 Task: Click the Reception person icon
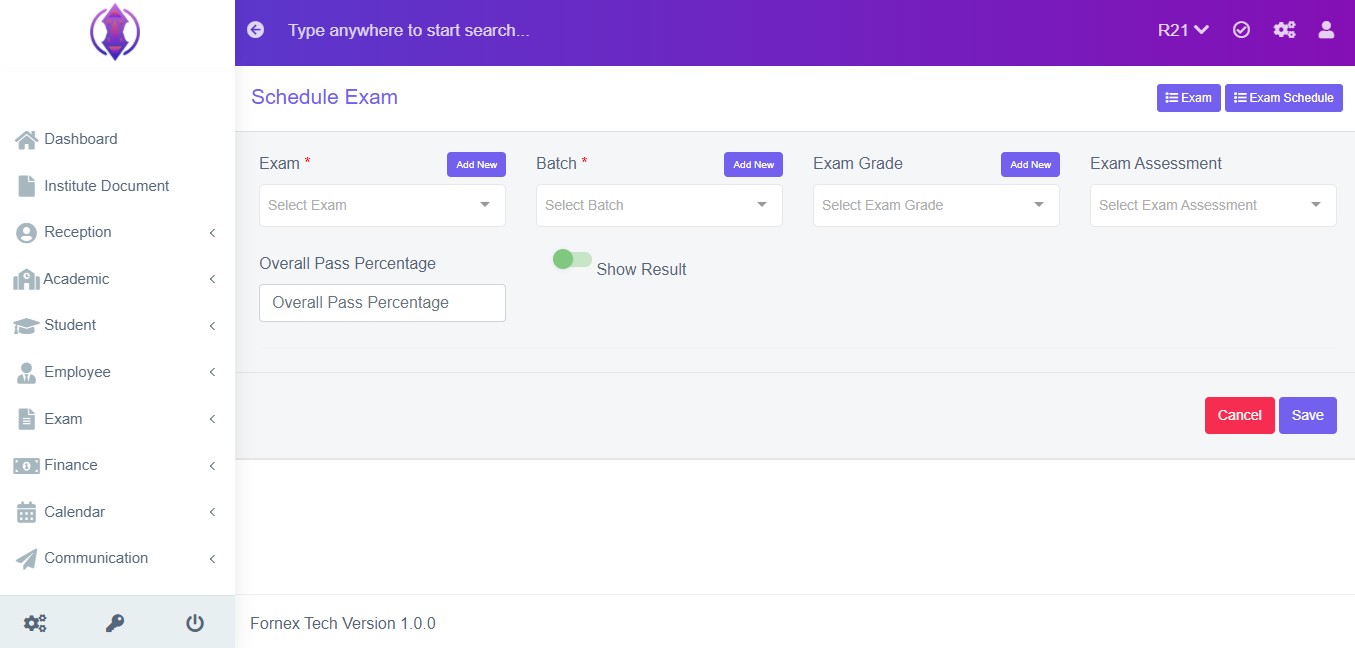[x=27, y=232]
